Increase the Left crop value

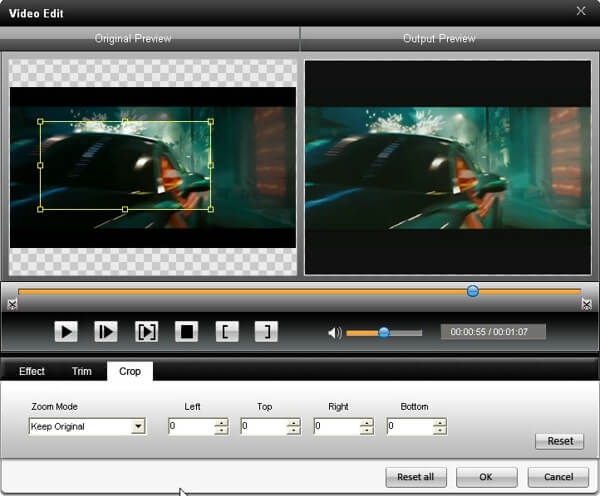[221, 423]
